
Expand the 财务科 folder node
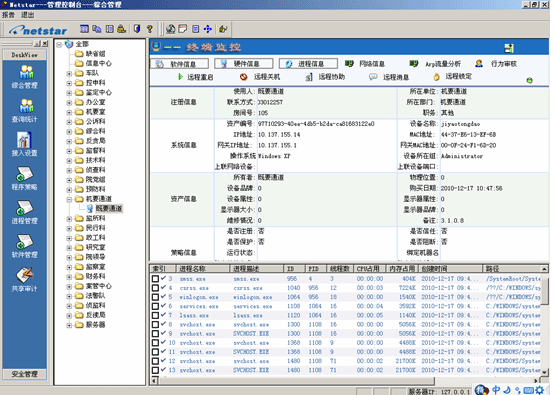click(x=69, y=277)
